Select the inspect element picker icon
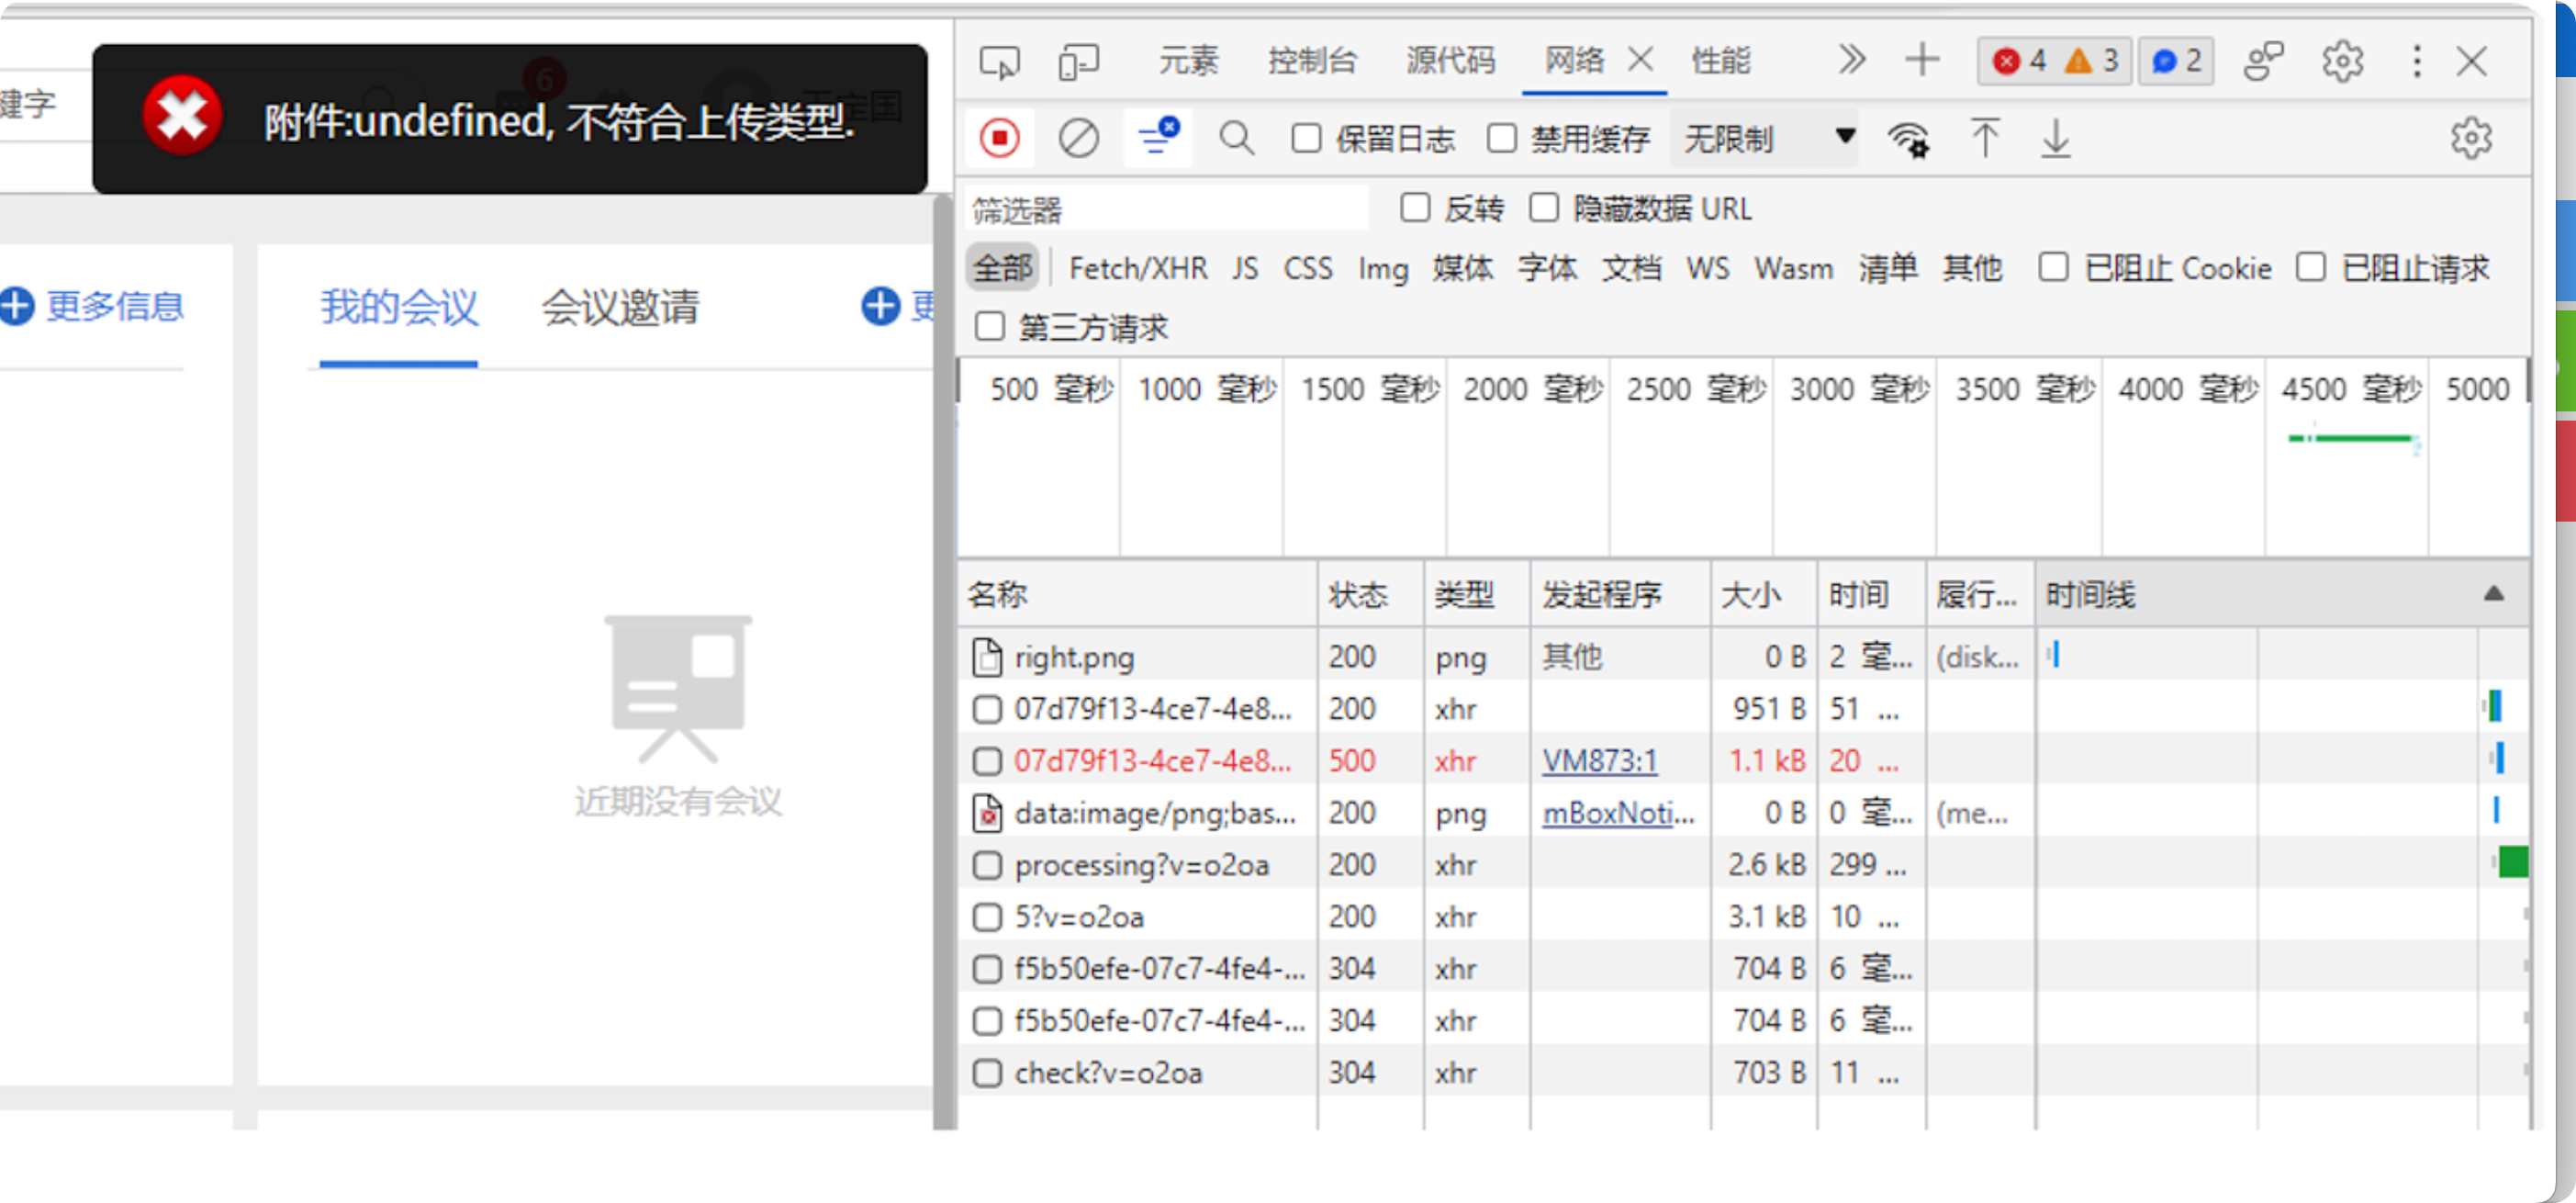Image resolution: width=2576 pixels, height=1203 pixels. pyautogui.click(x=999, y=62)
